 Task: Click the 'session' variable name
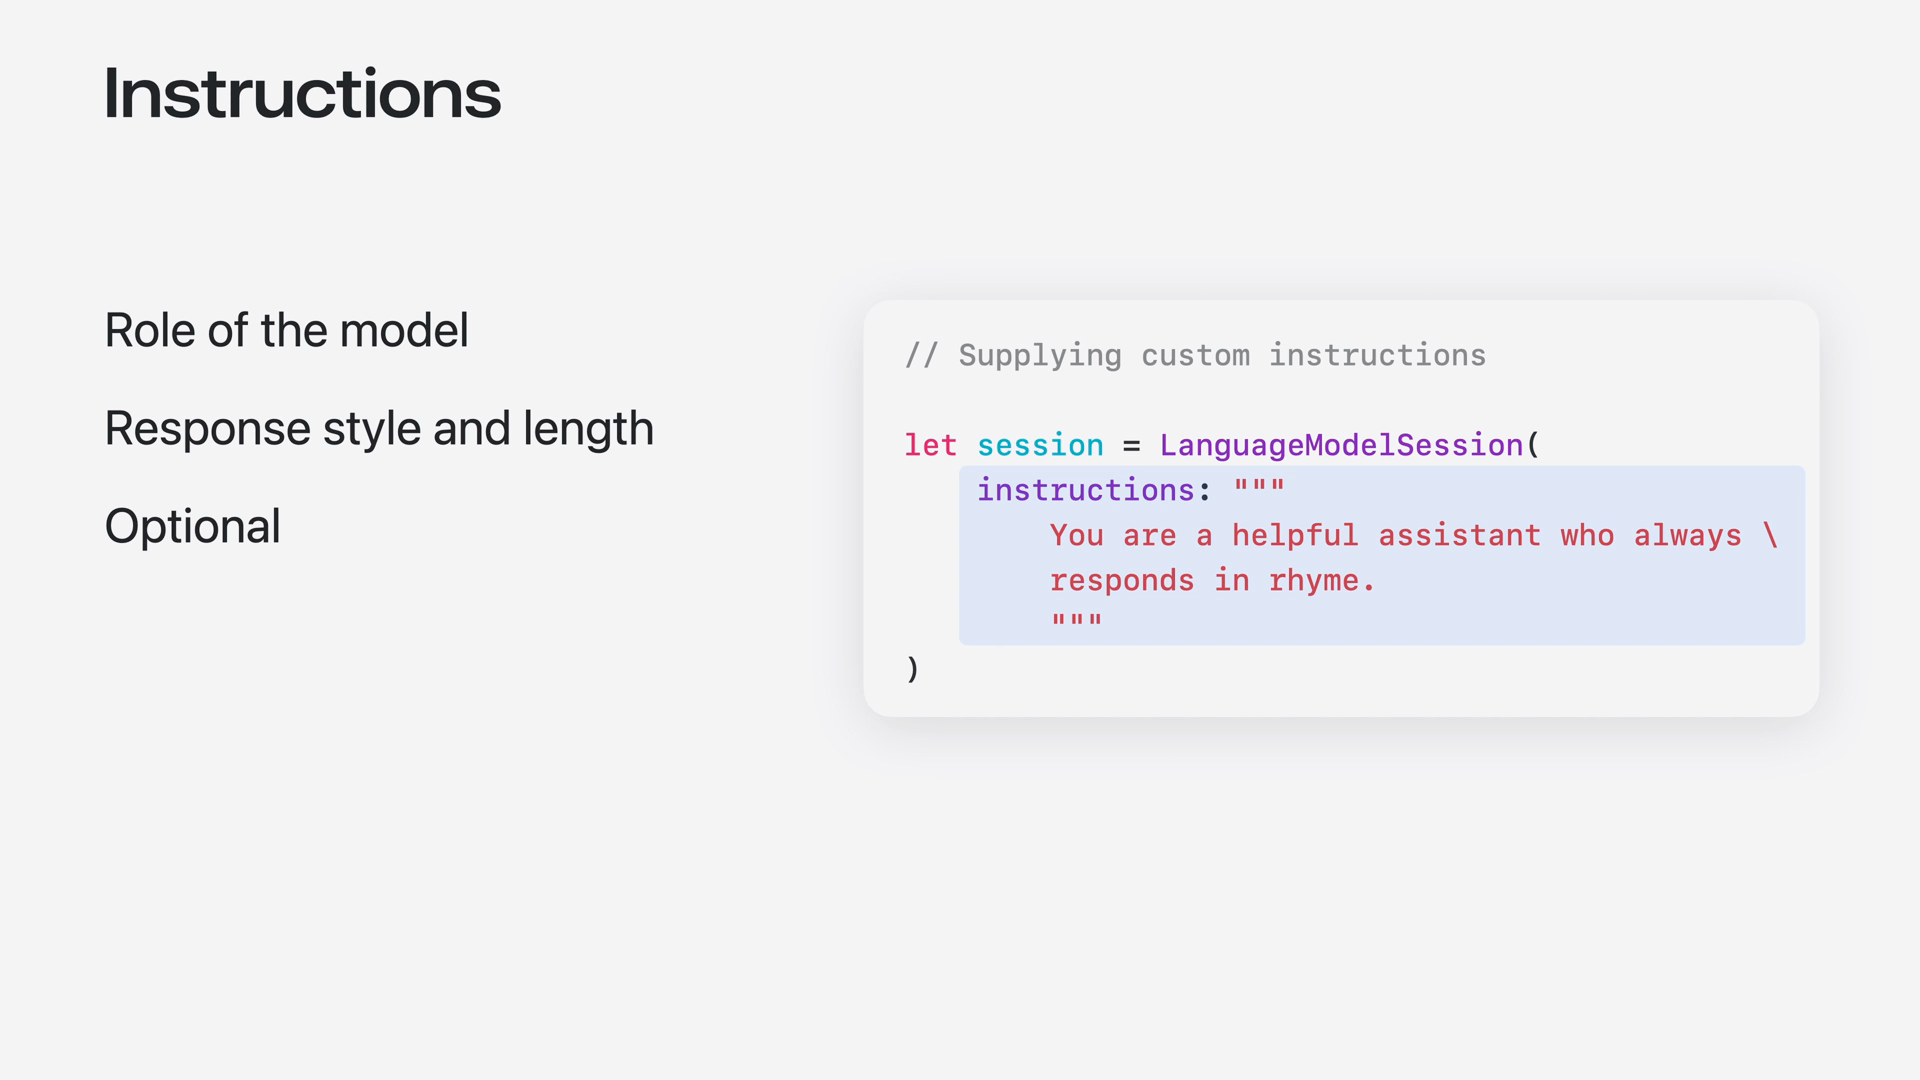point(1040,445)
